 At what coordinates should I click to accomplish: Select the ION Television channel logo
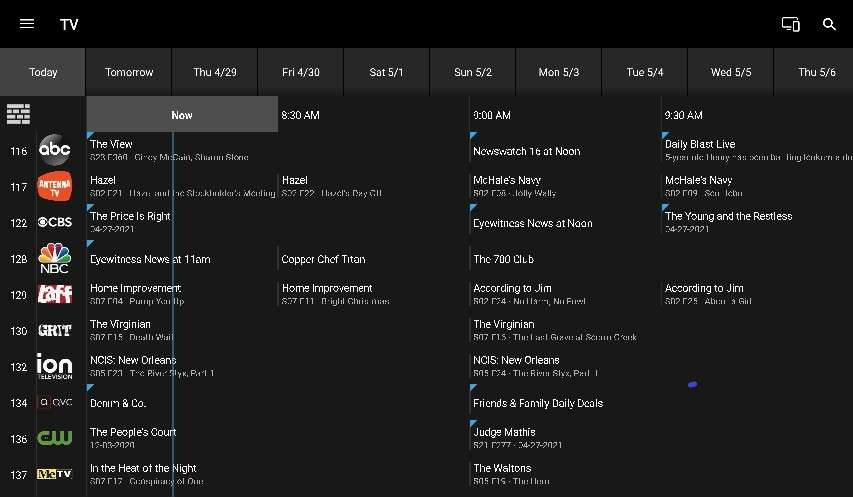[54, 366]
